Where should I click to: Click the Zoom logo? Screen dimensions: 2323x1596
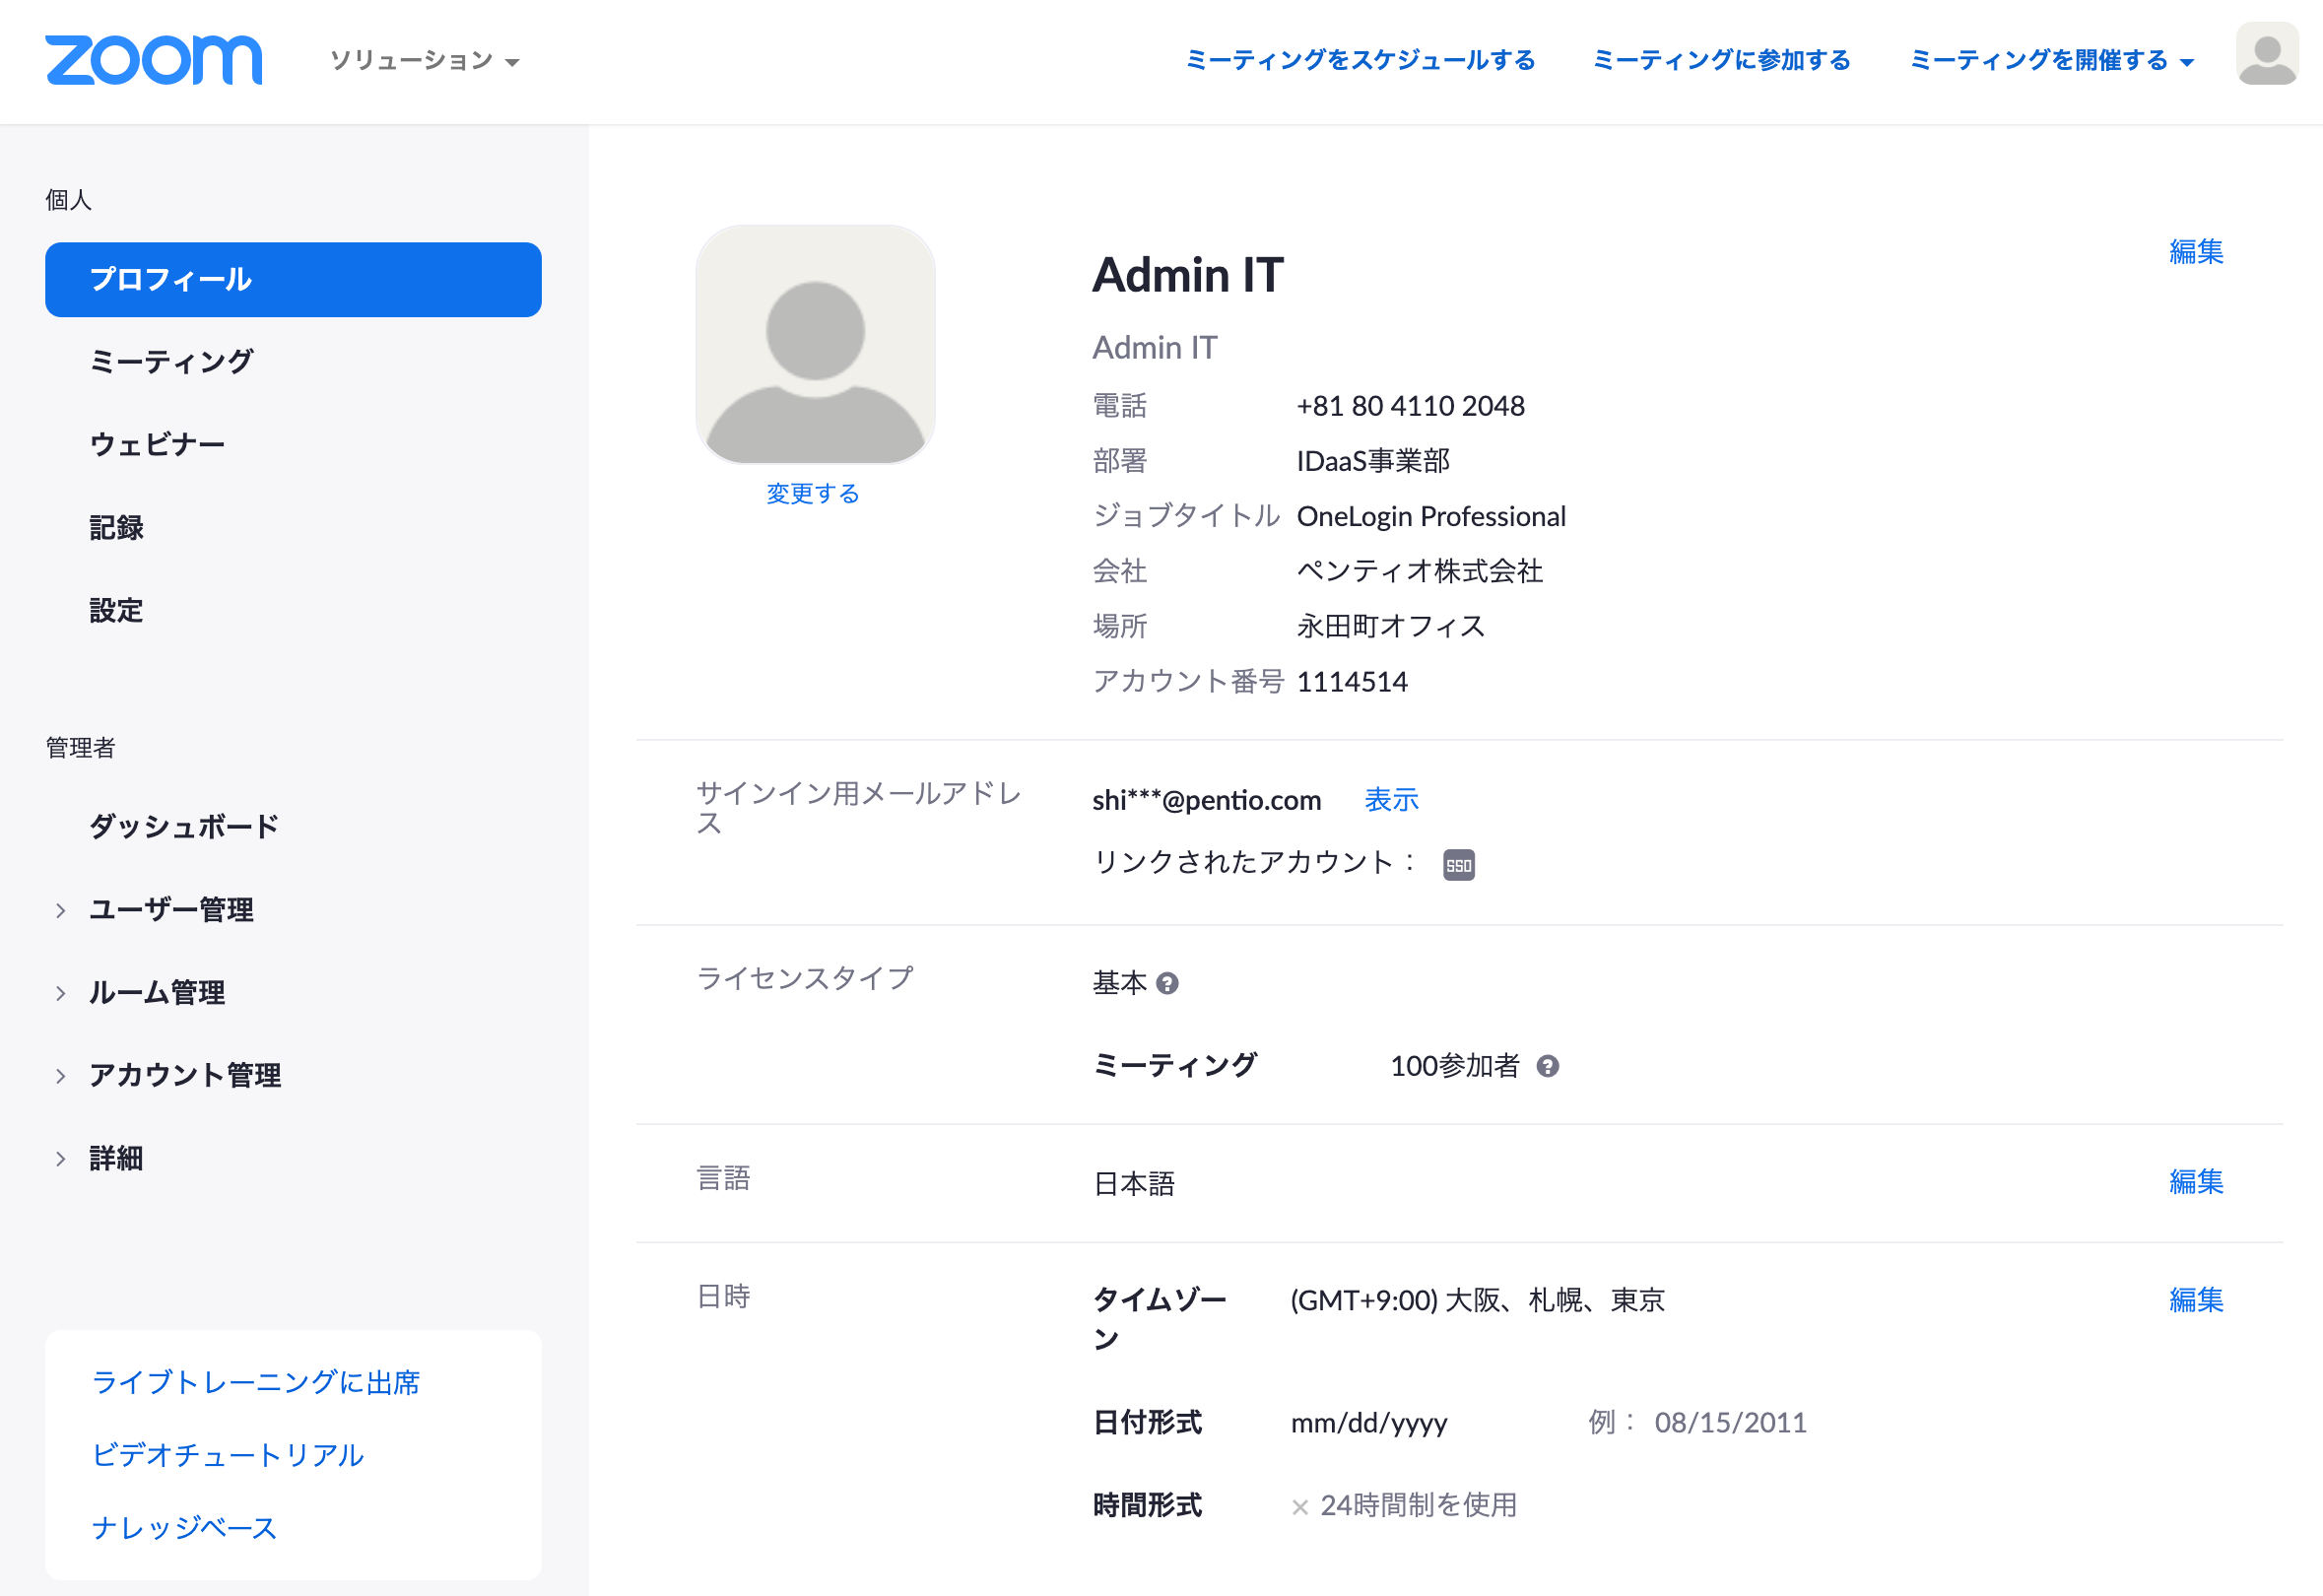click(x=154, y=60)
